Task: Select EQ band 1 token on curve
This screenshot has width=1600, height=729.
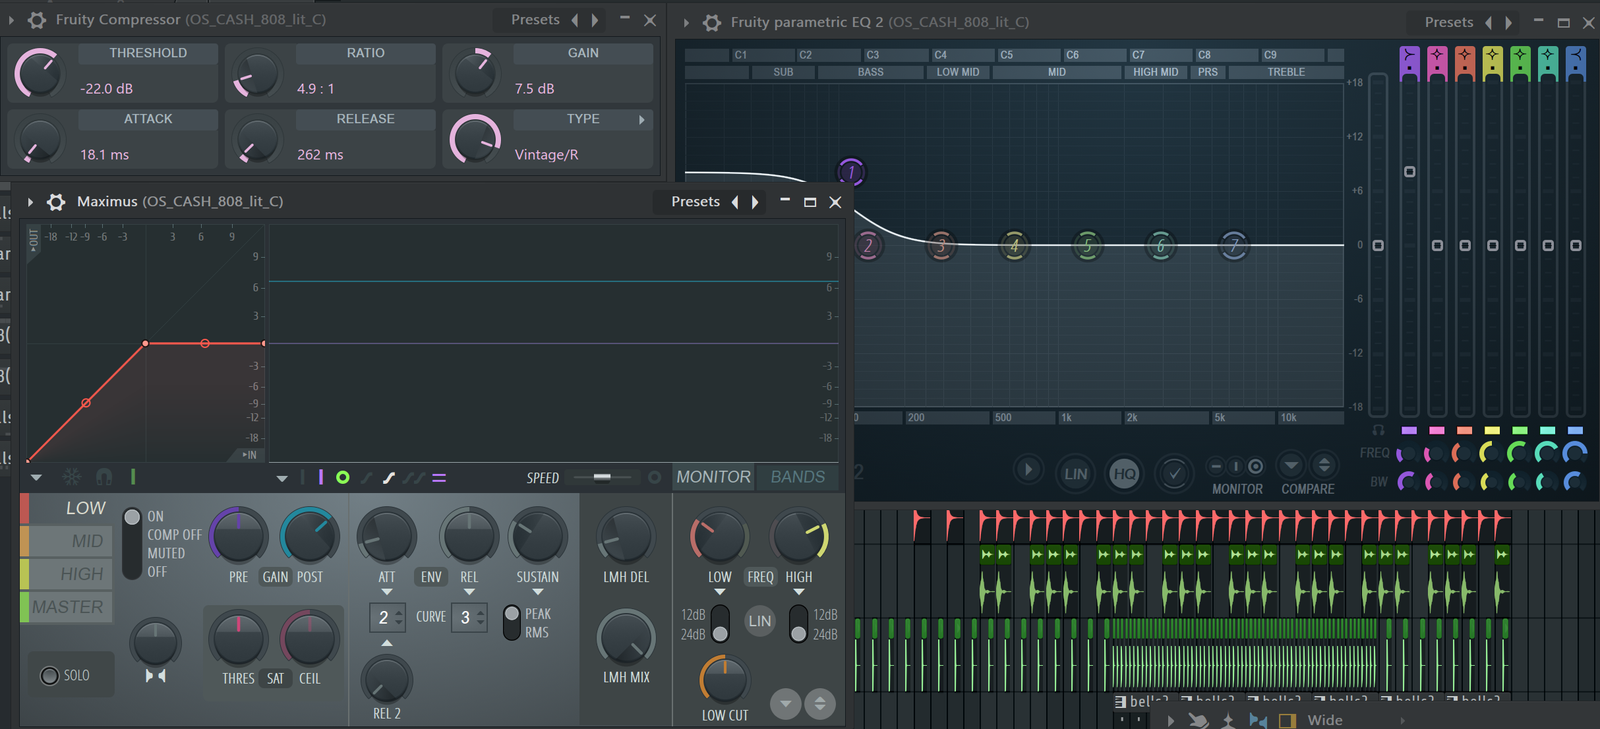Action: pyautogui.click(x=851, y=172)
